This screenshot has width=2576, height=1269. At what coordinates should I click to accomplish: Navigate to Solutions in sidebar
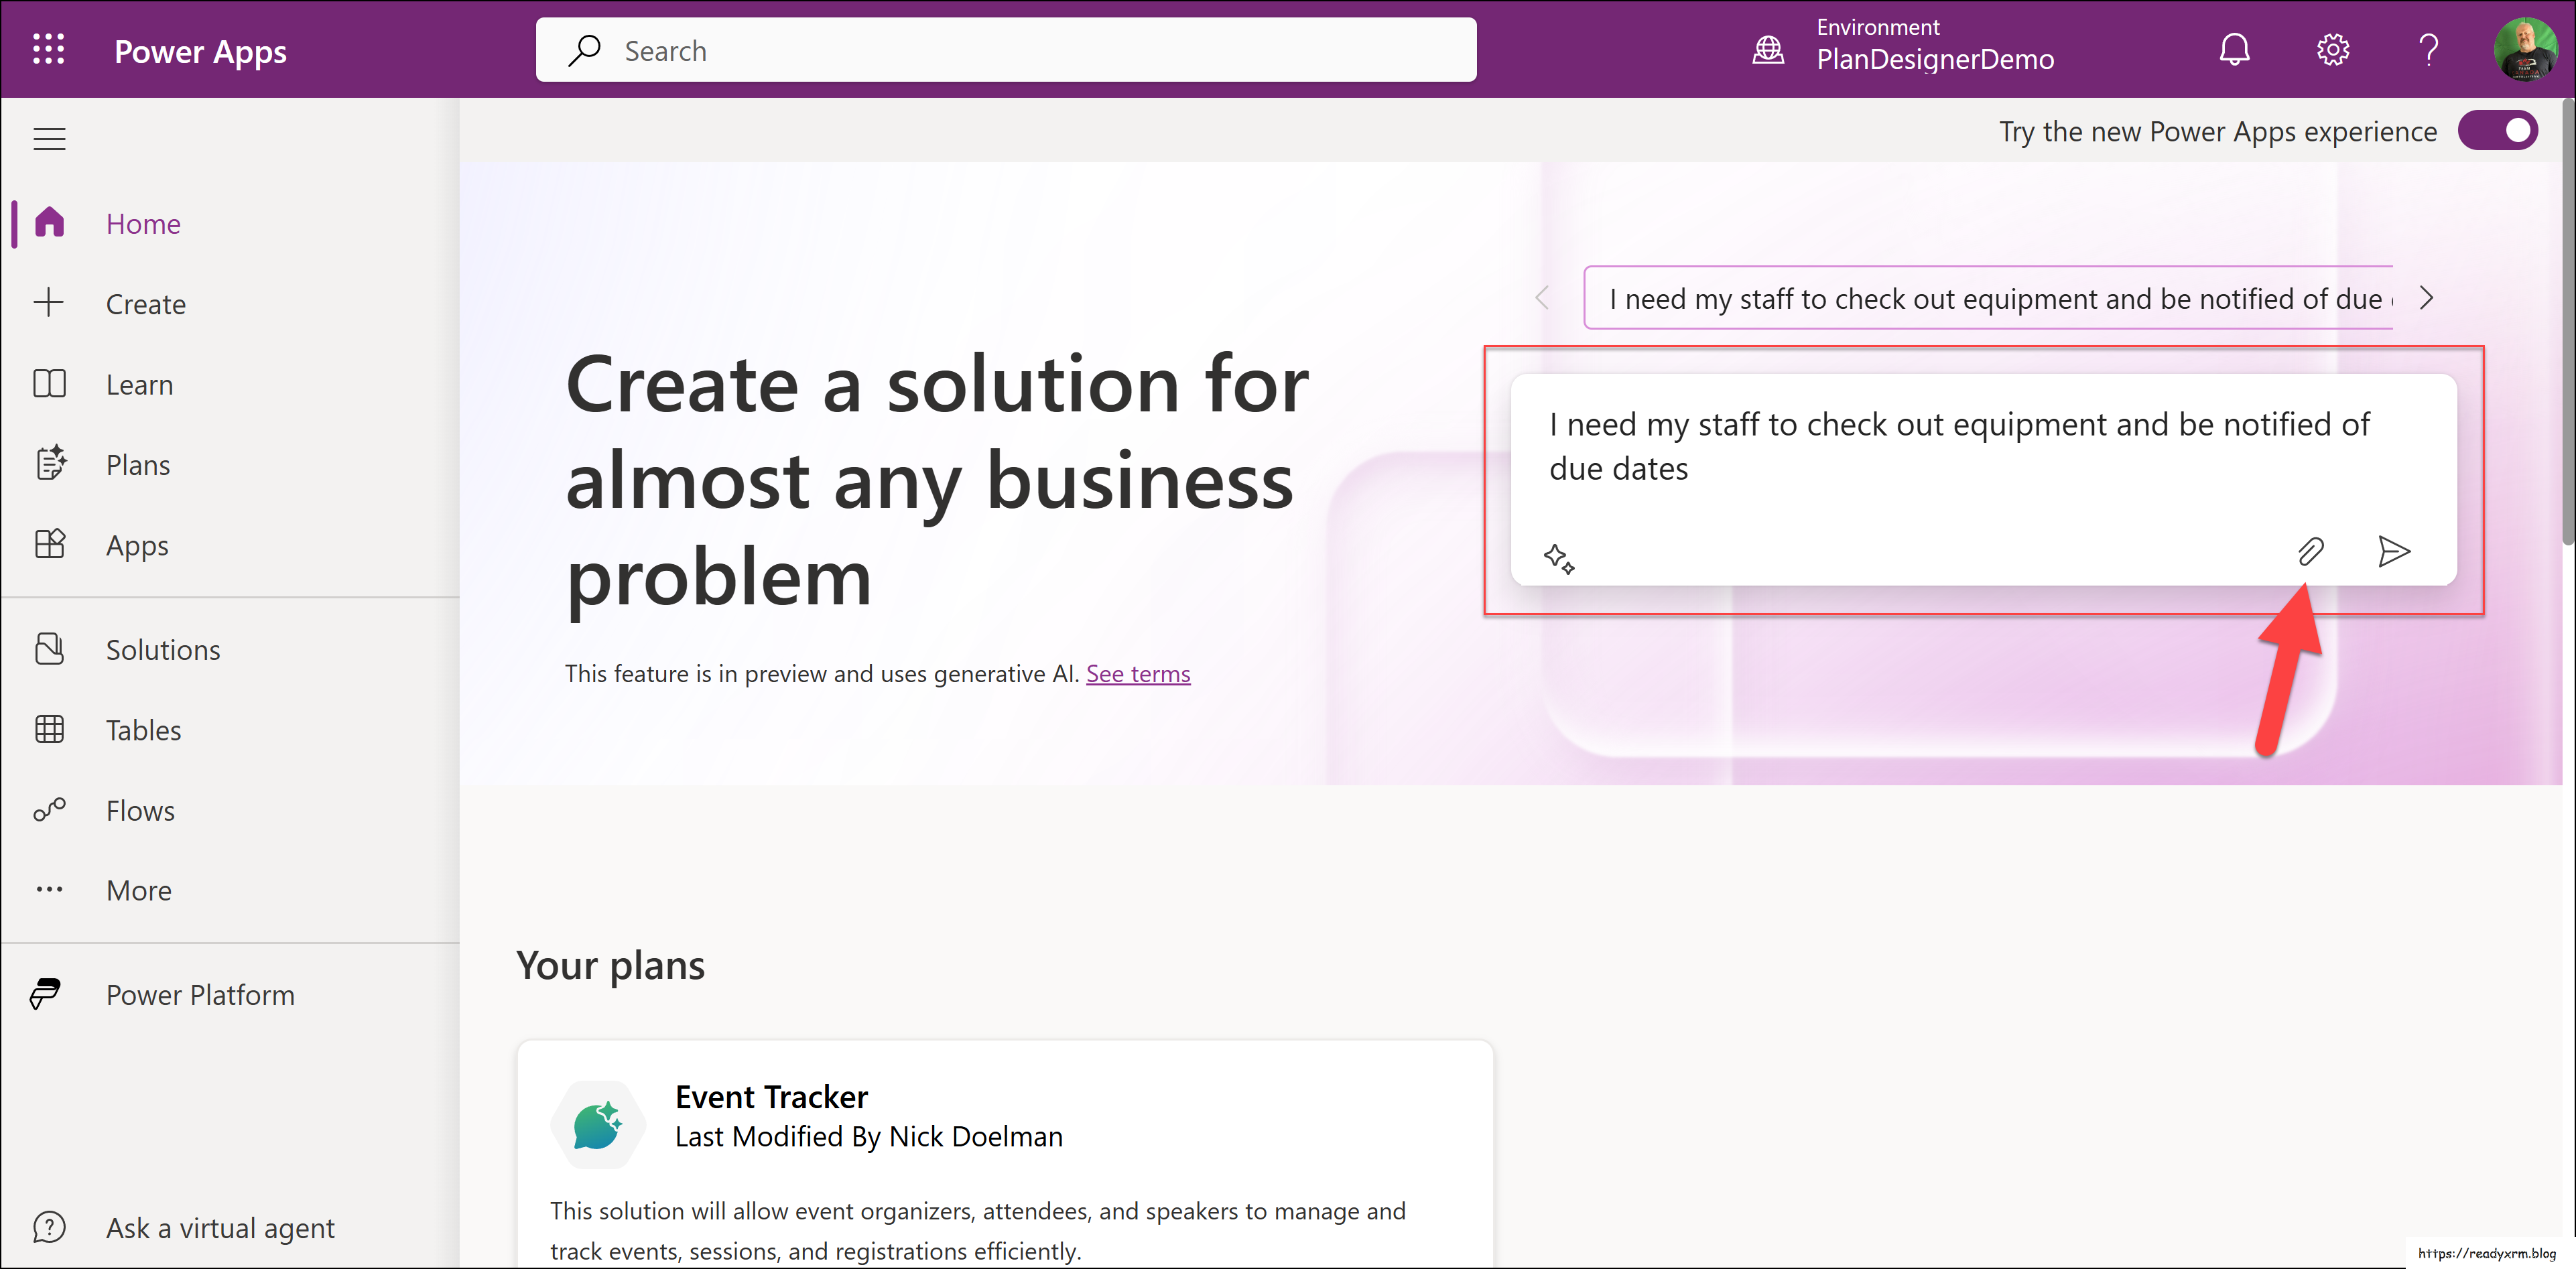tap(163, 649)
